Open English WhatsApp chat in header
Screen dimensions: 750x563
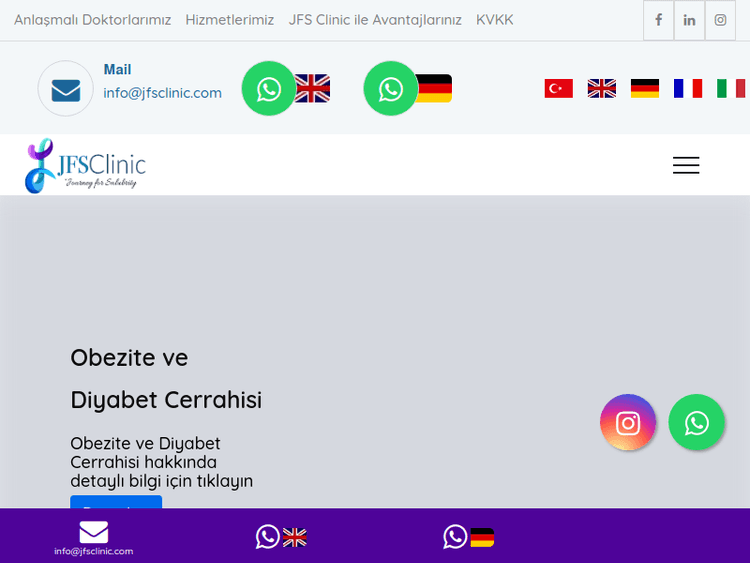coord(269,89)
